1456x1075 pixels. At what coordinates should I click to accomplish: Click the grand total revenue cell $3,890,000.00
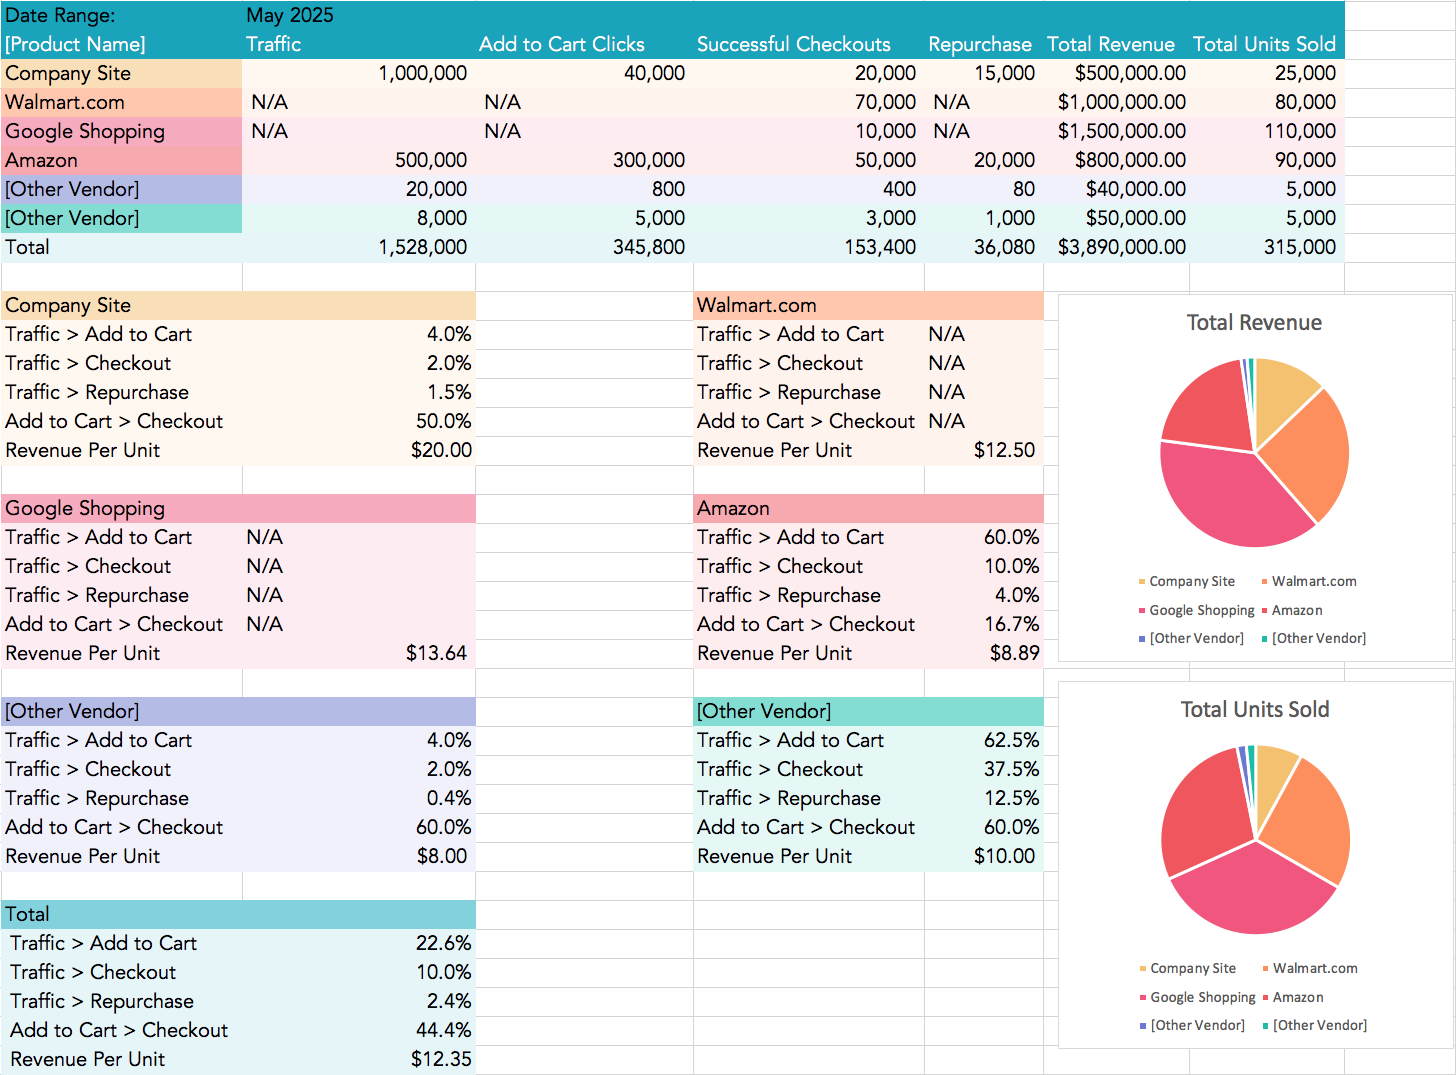pyautogui.click(x=1121, y=247)
